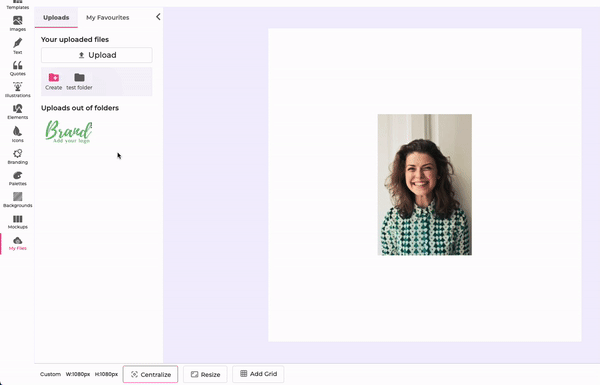The width and height of the screenshot is (600, 385).
Task: Switch to the My Favourites tab
Action: pyautogui.click(x=108, y=18)
